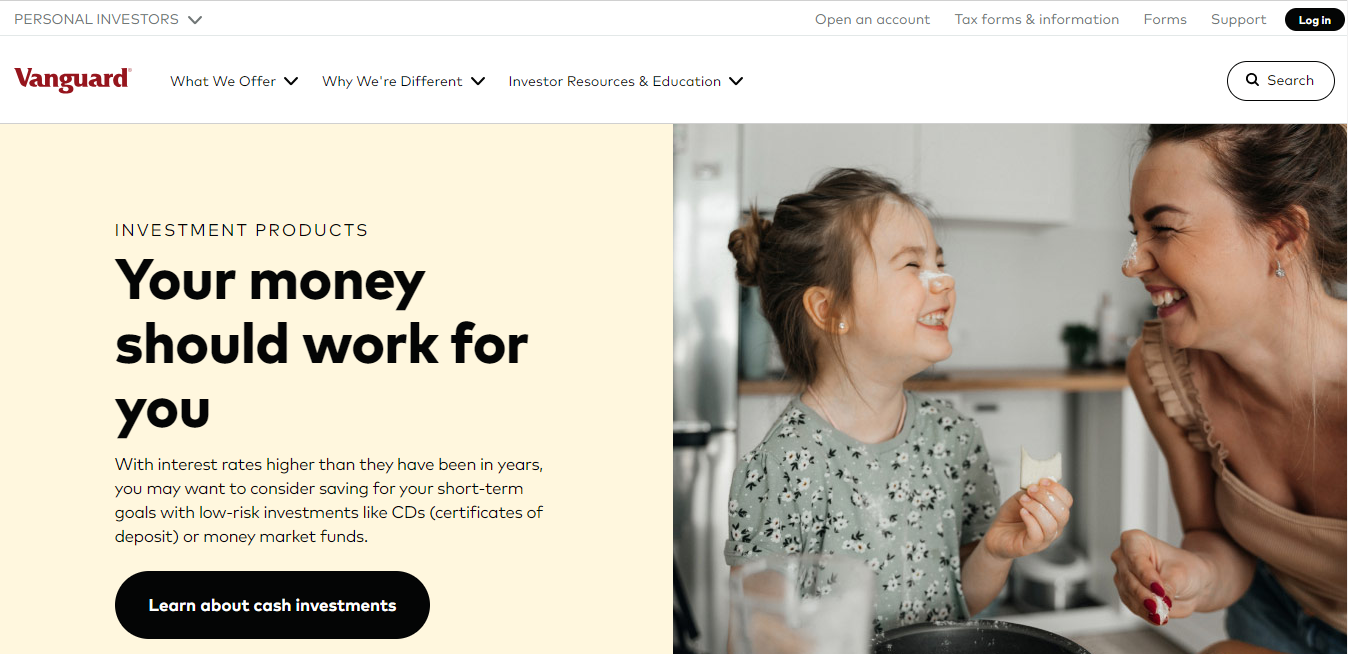Open the Search button
The width and height of the screenshot is (1348, 654).
pos(1280,81)
